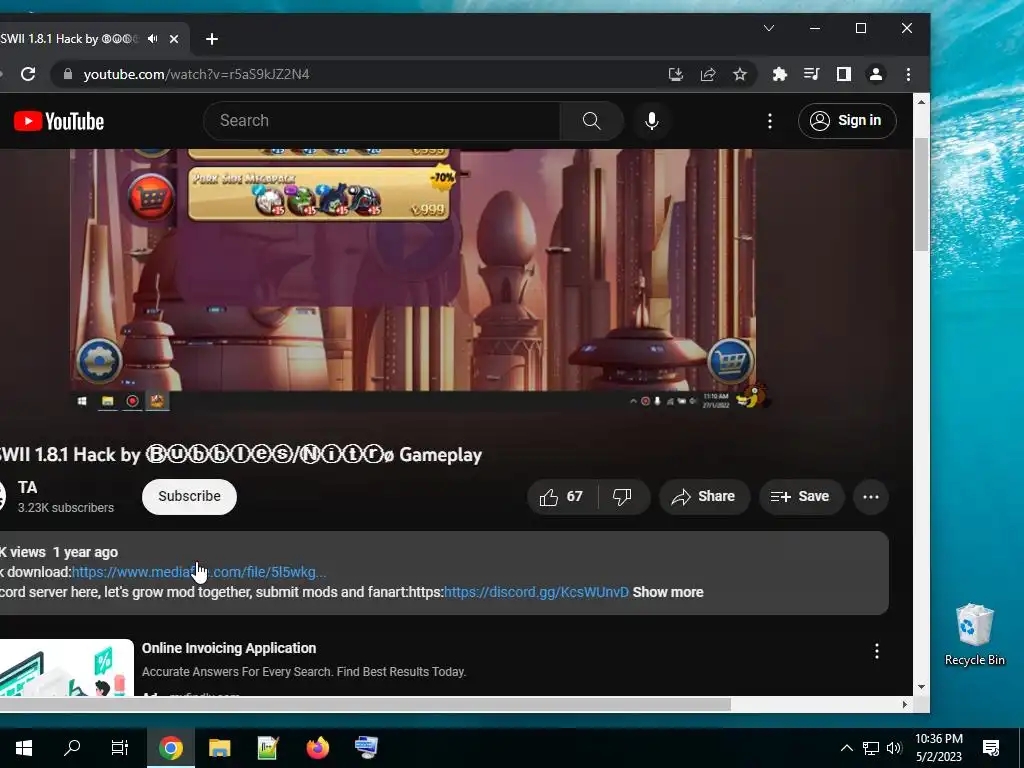Click the share page icon in the address bar
Screen dimensions: 1024x768
pos(708,74)
